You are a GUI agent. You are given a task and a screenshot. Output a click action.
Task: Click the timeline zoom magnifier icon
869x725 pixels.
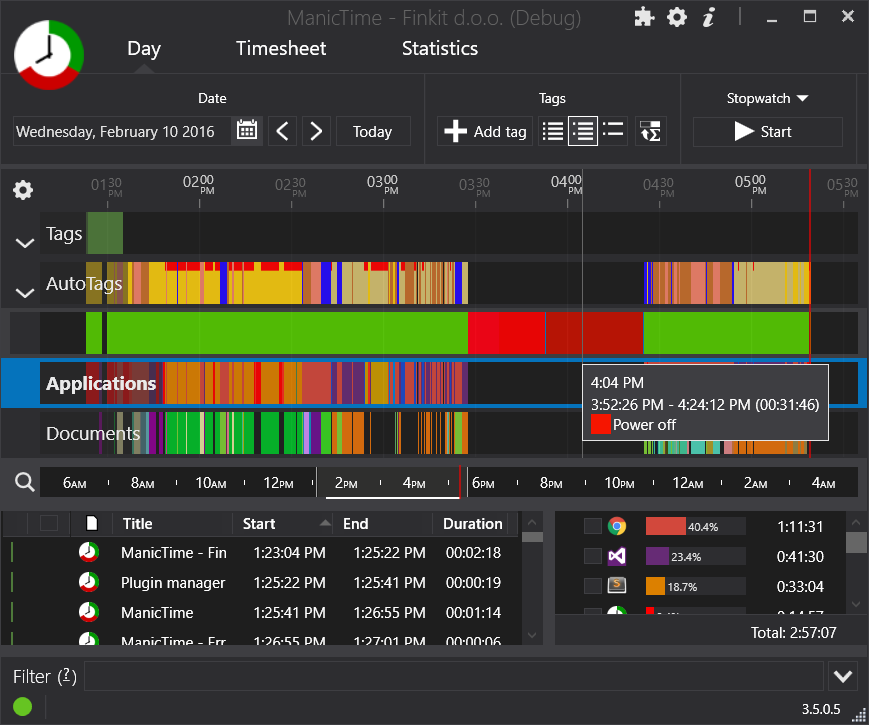click(x=24, y=482)
